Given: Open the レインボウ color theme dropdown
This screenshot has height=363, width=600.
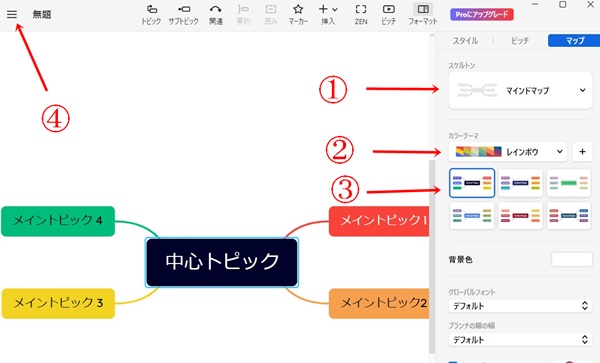Looking at the screenshot, I should pyautogui.click(x=507, y=152).
